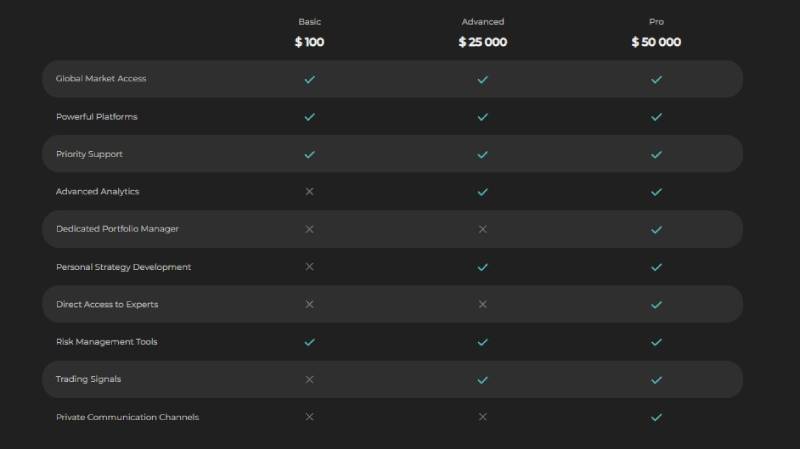This screenshot has height=449, width=800.
Task: Click the Advanced checkmark for Trading Signals
Action: point(483,380)
